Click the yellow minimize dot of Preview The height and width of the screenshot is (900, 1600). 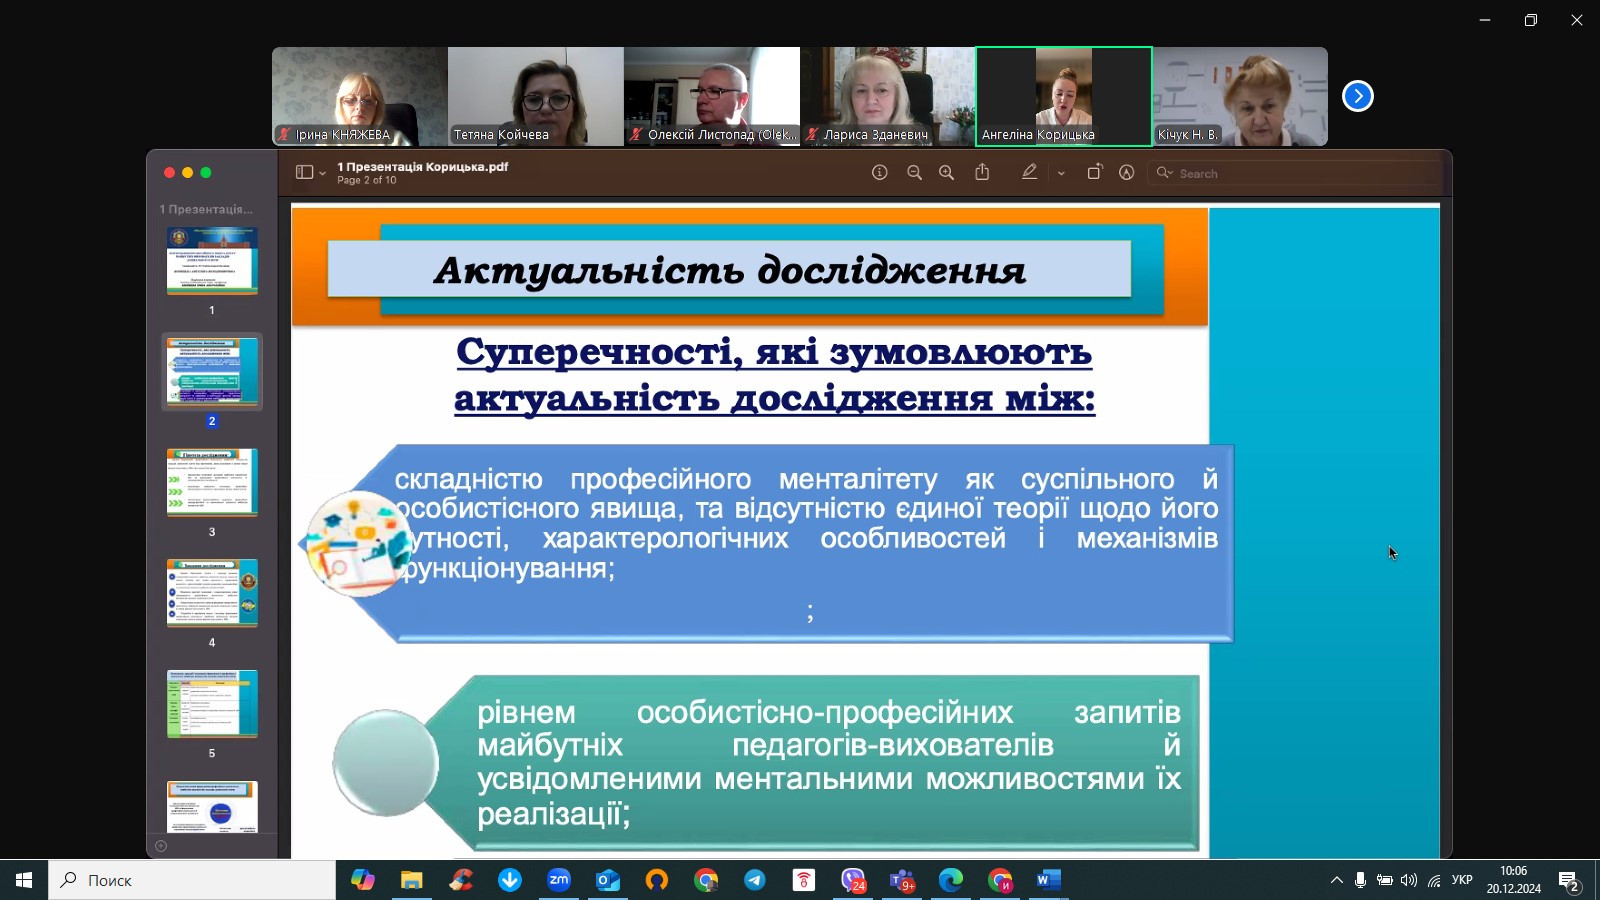point(187,173)
